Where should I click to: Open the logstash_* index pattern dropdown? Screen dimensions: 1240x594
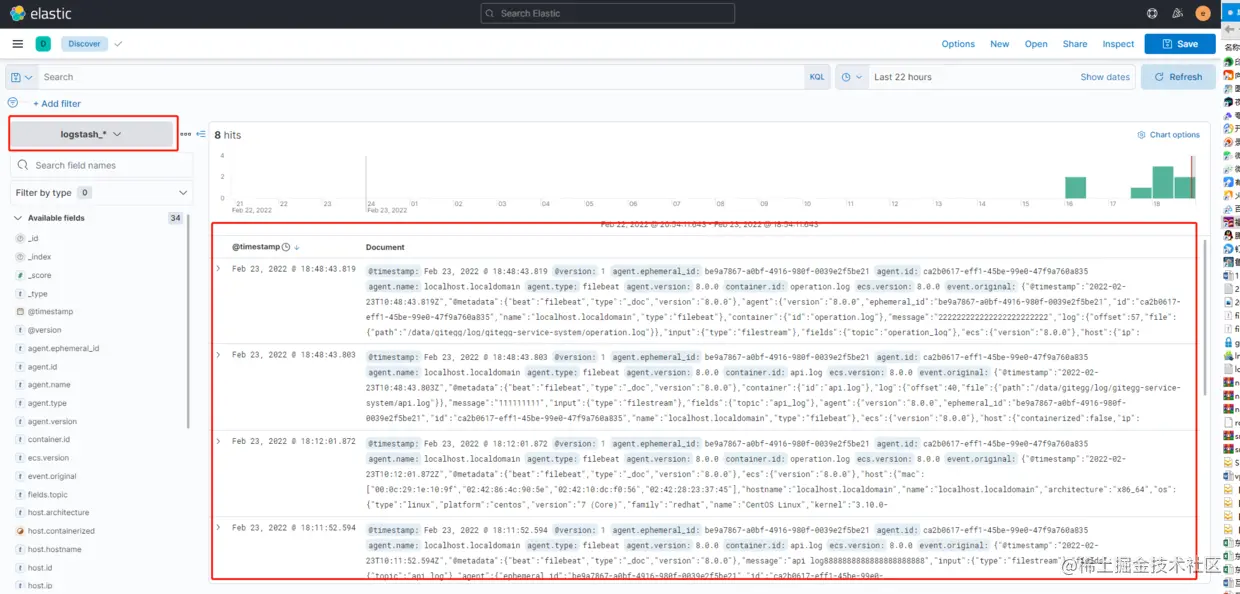point(93,134)
